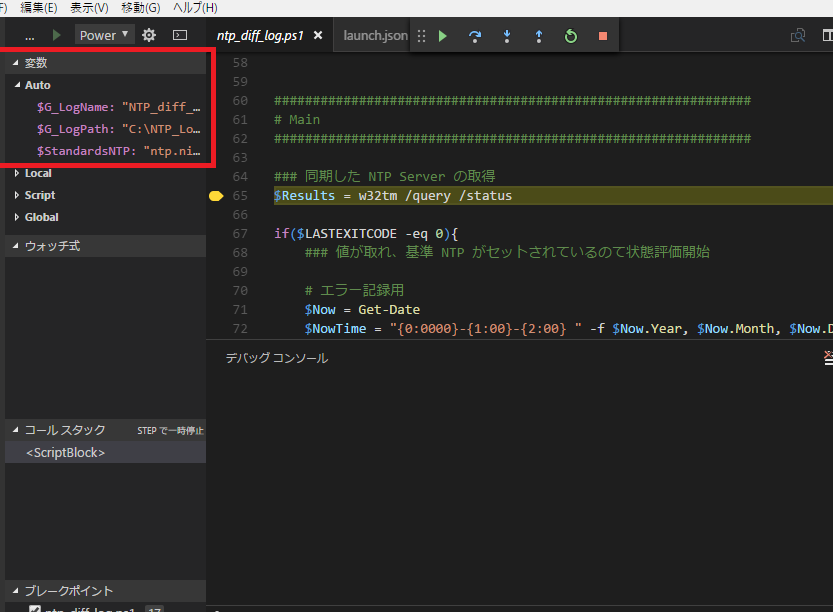
Task: Select the Step Out debug icon
Action: tap(539, 34)
